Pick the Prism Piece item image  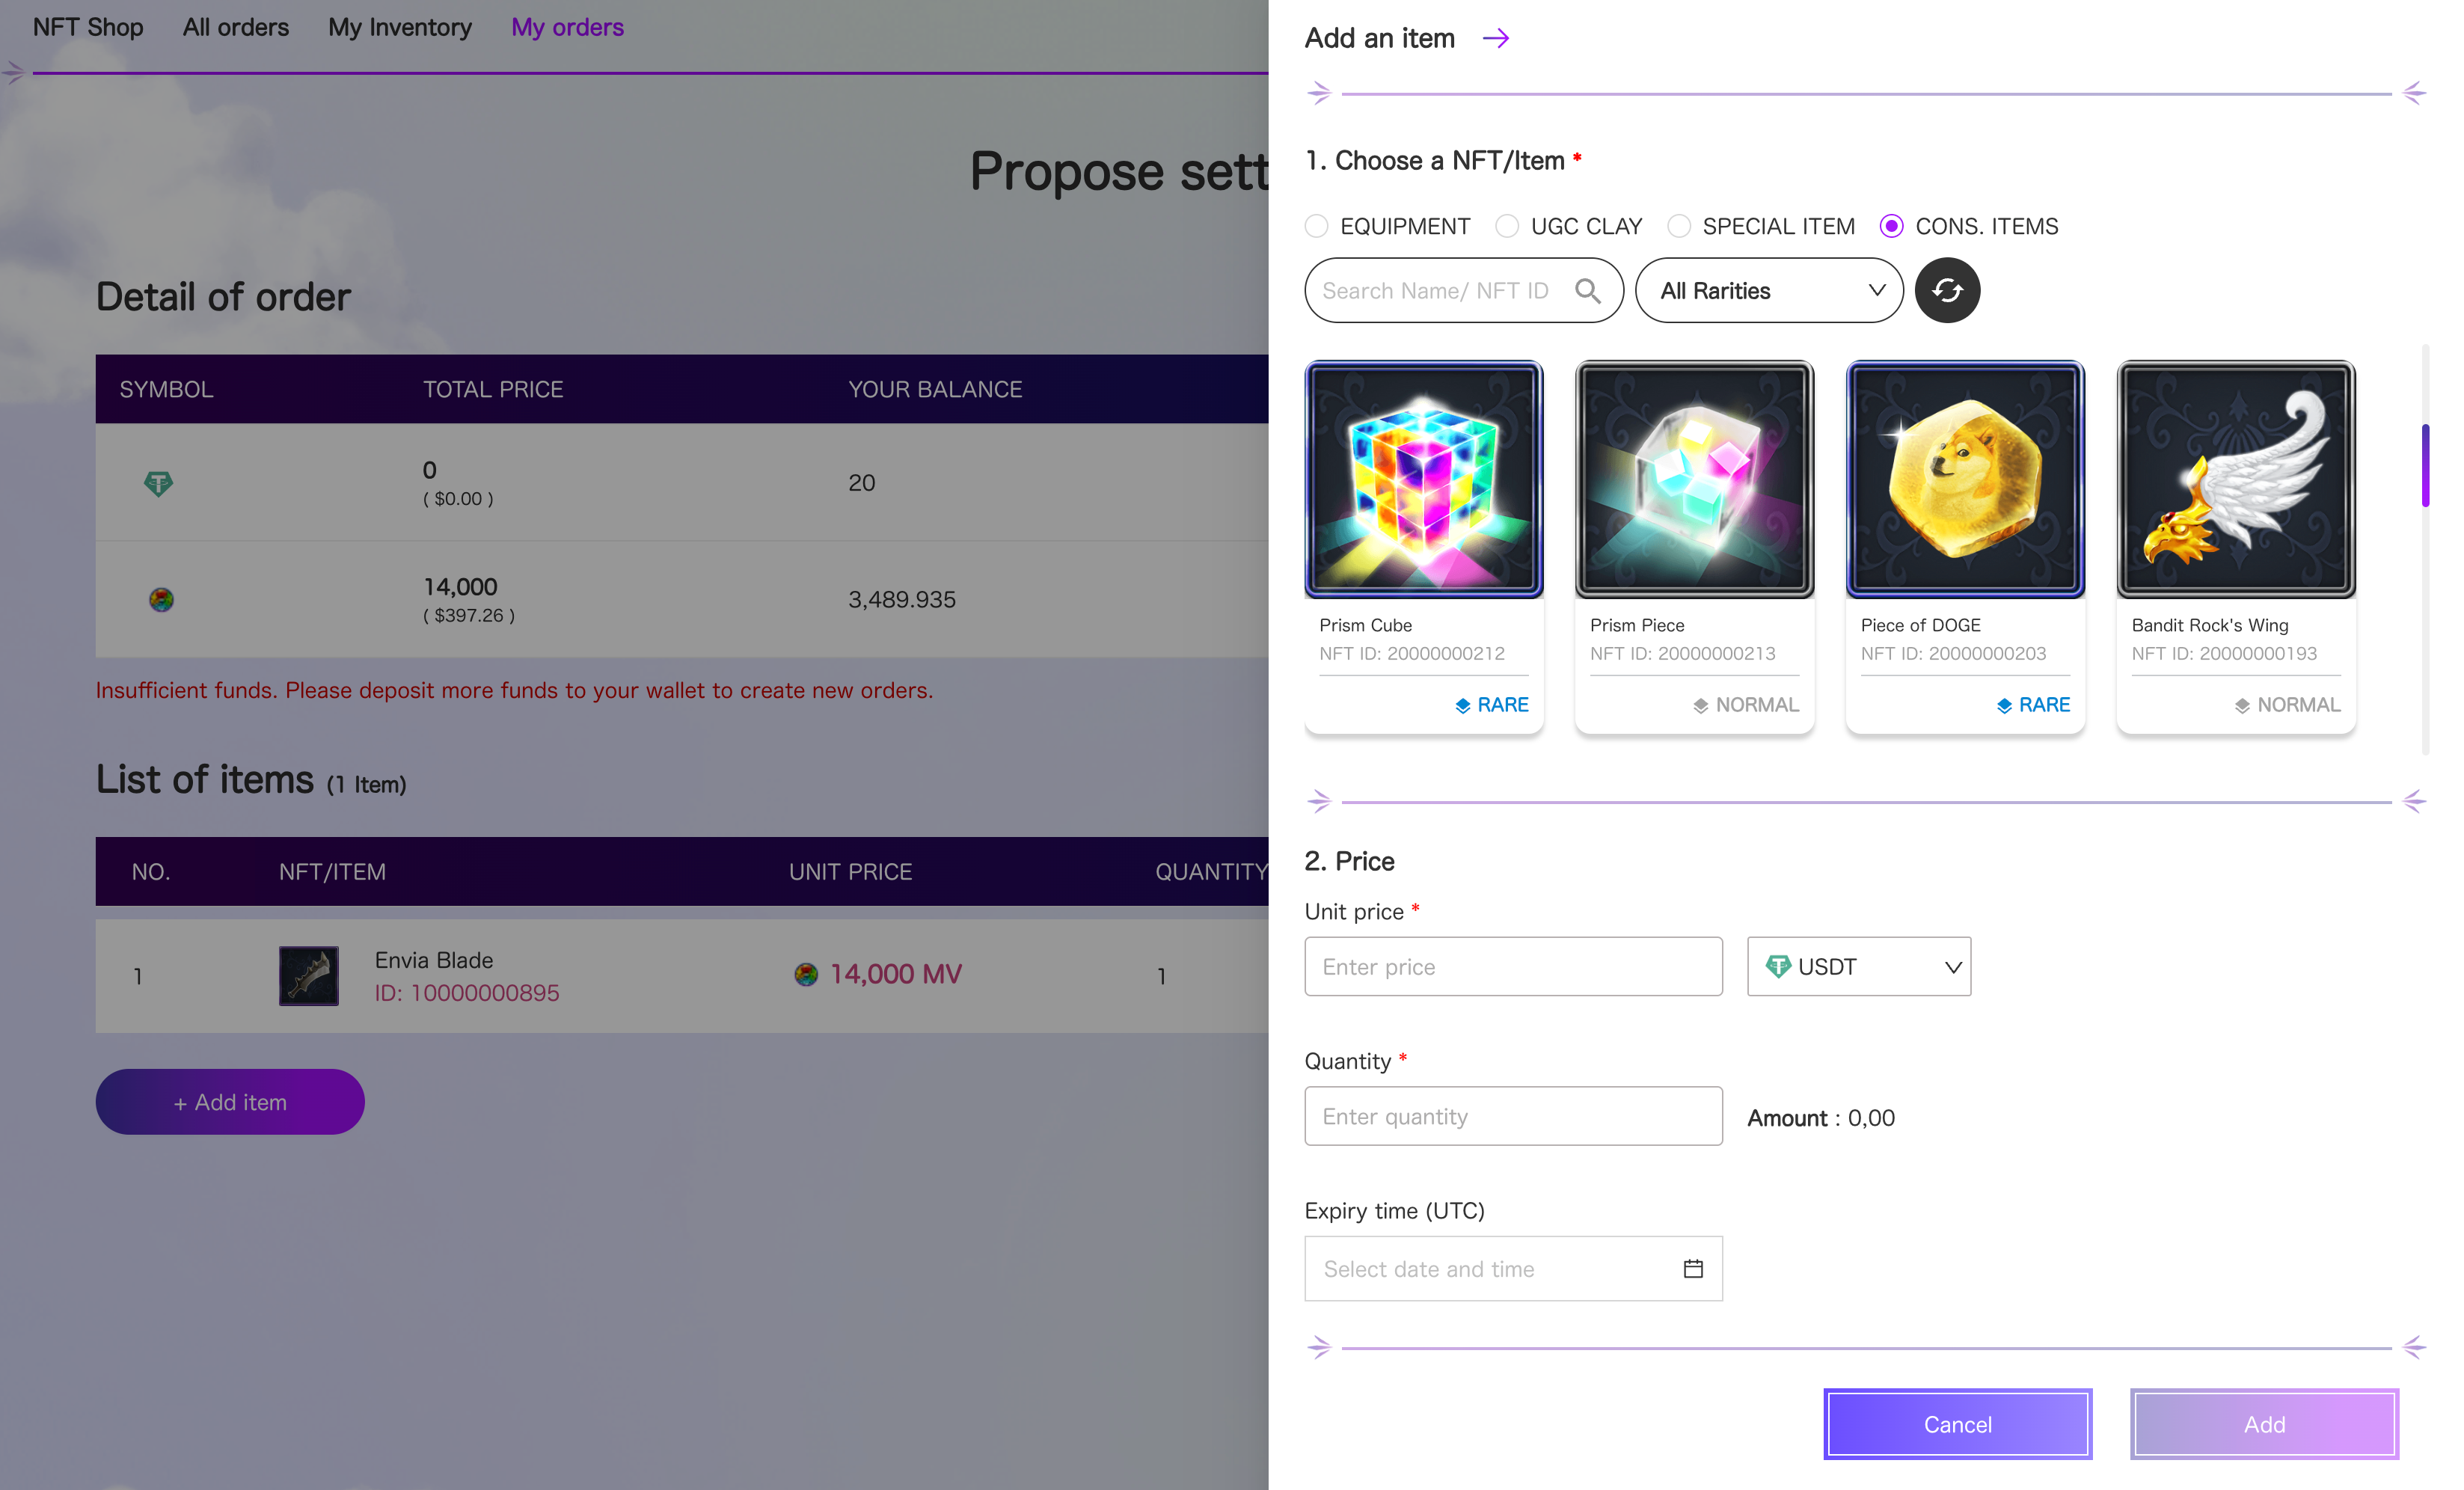tap(1693, 480)
